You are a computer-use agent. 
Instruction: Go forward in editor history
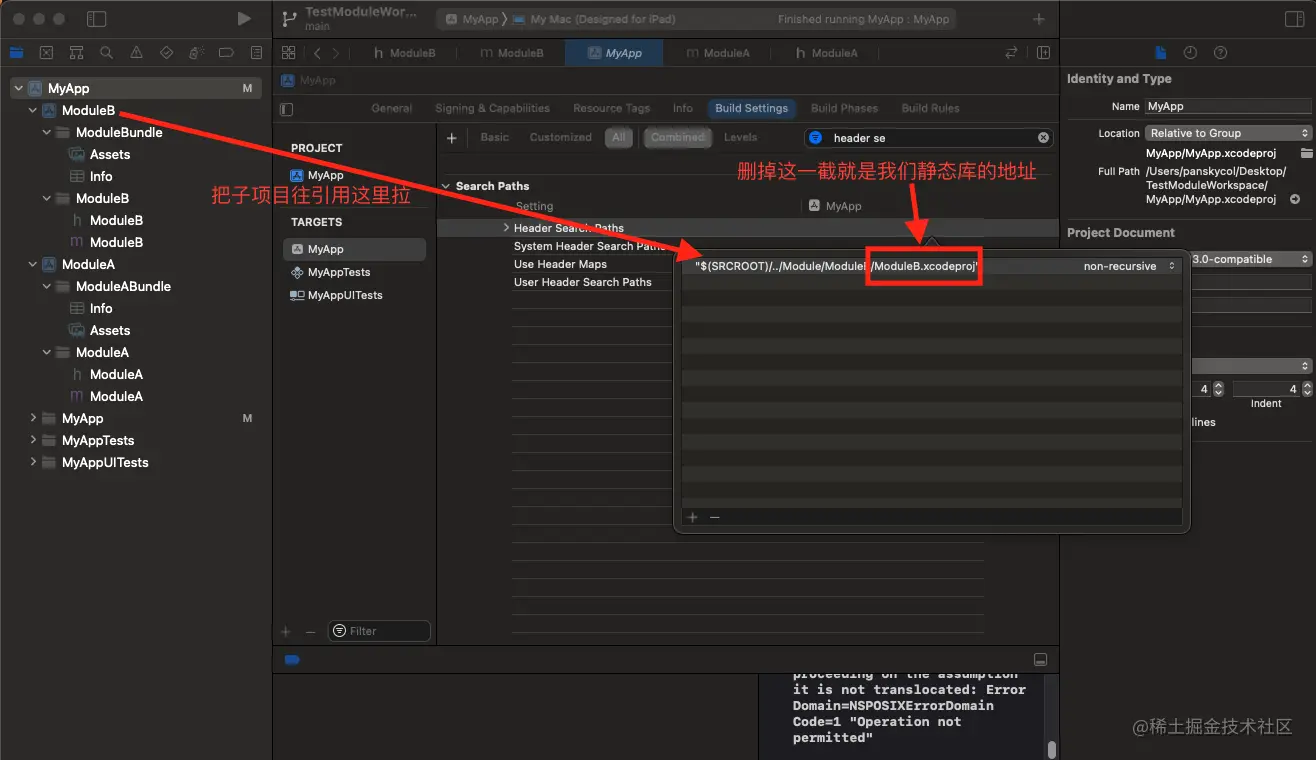point(336,53)
